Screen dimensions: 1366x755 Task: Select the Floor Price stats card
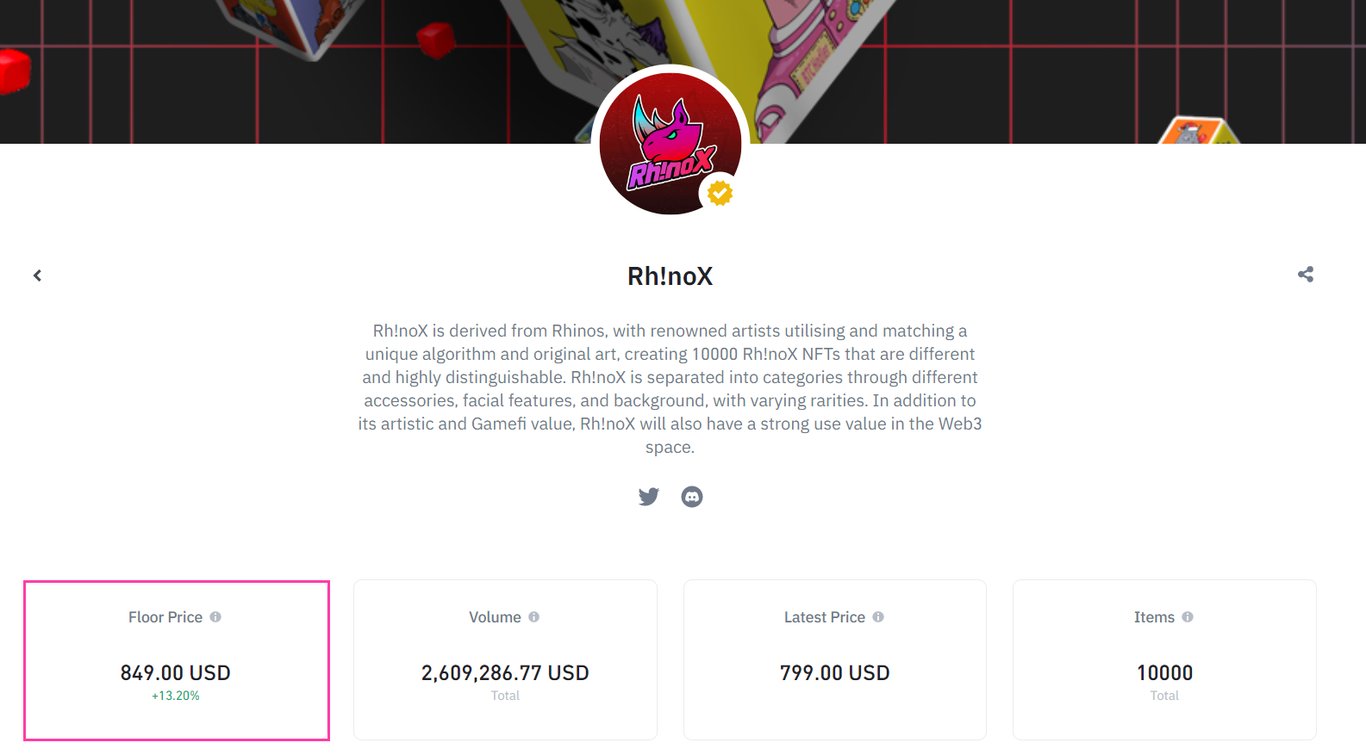176,660
